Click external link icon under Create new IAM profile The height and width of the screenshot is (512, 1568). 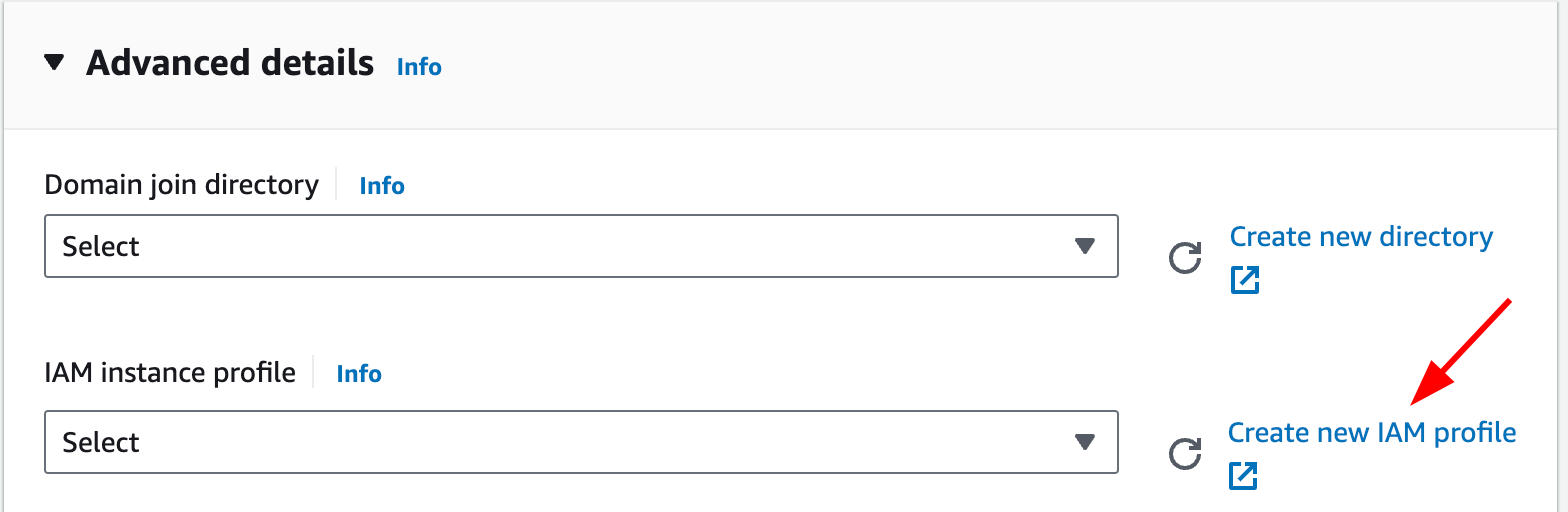click(x=1242, y=476)
